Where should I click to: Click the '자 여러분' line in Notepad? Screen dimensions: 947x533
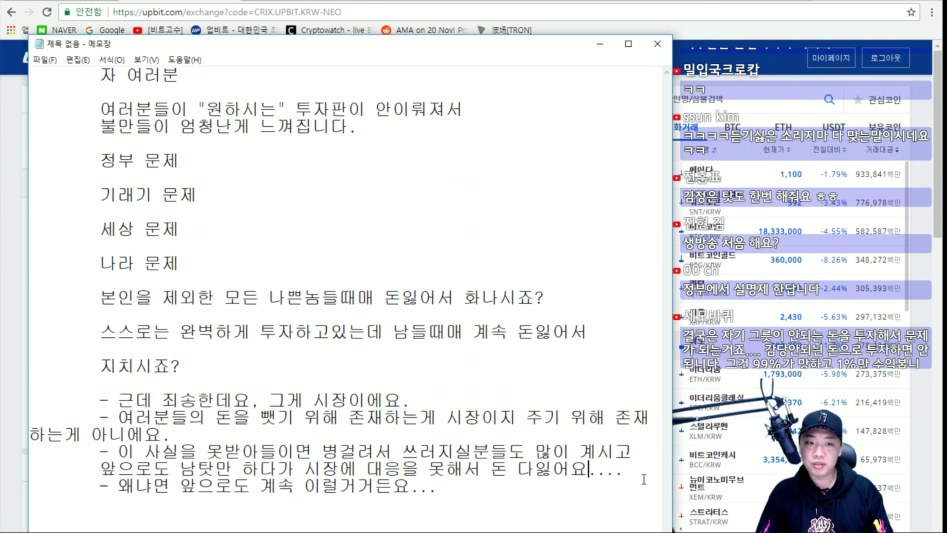139,75
